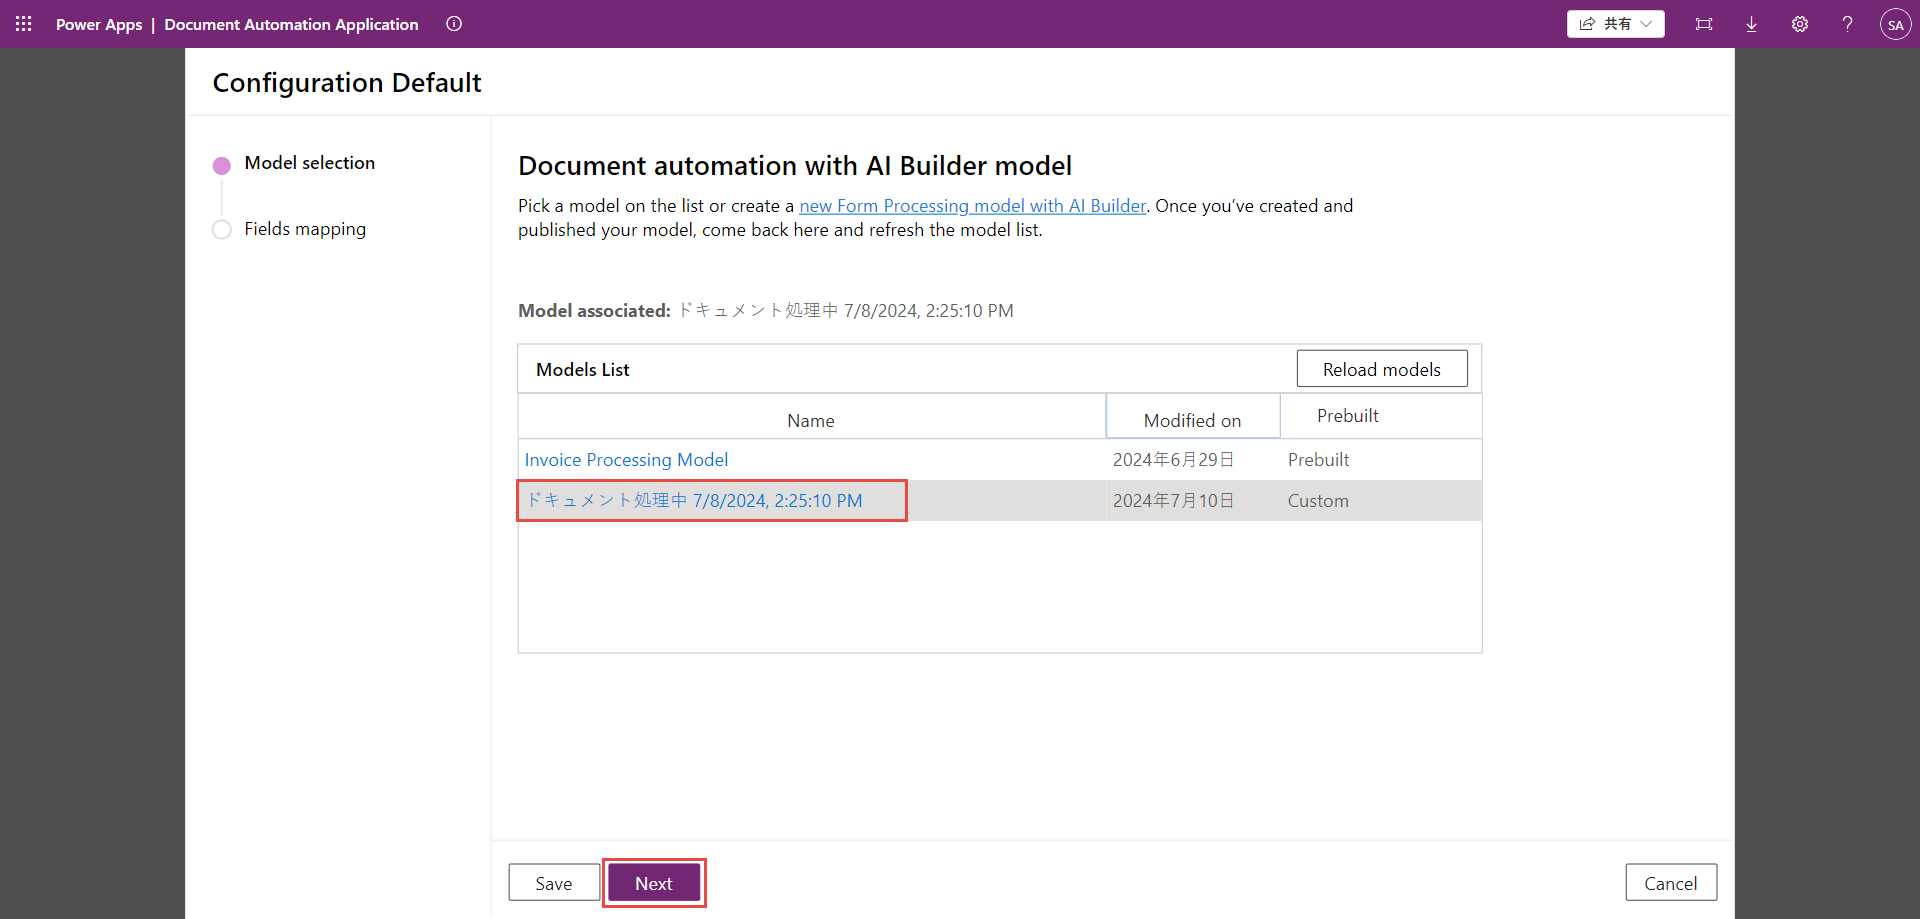1920x919 pixels.
Task: Toggle the fit-to-screen icon in header
Action: pos(1704,24)
